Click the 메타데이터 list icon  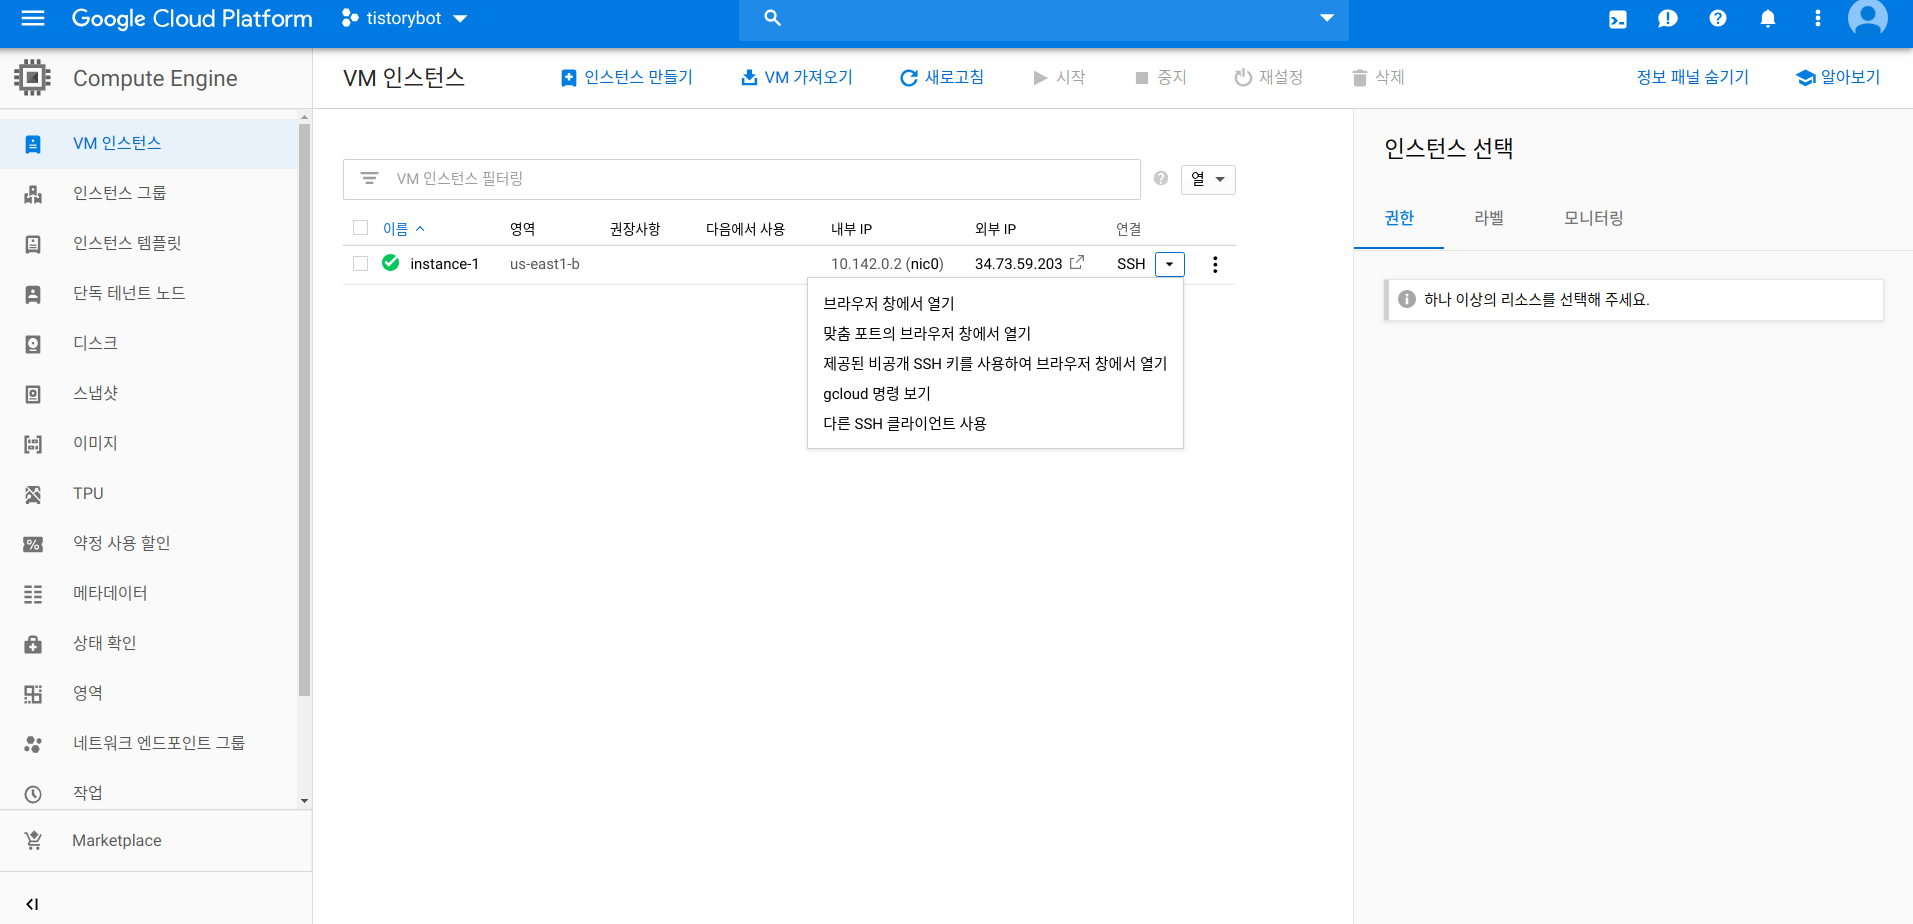tap(33, 594)
